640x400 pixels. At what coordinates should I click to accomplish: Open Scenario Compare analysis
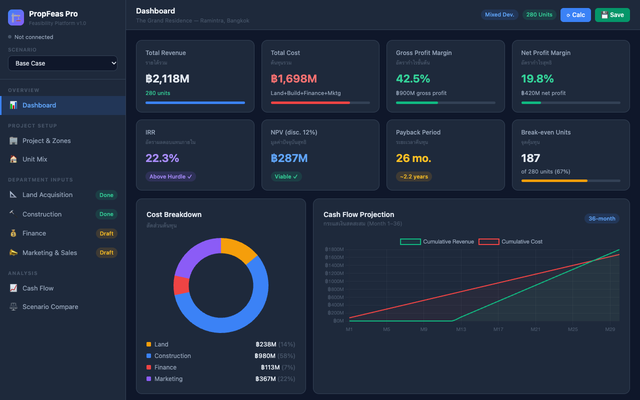(x=63, y=307)
